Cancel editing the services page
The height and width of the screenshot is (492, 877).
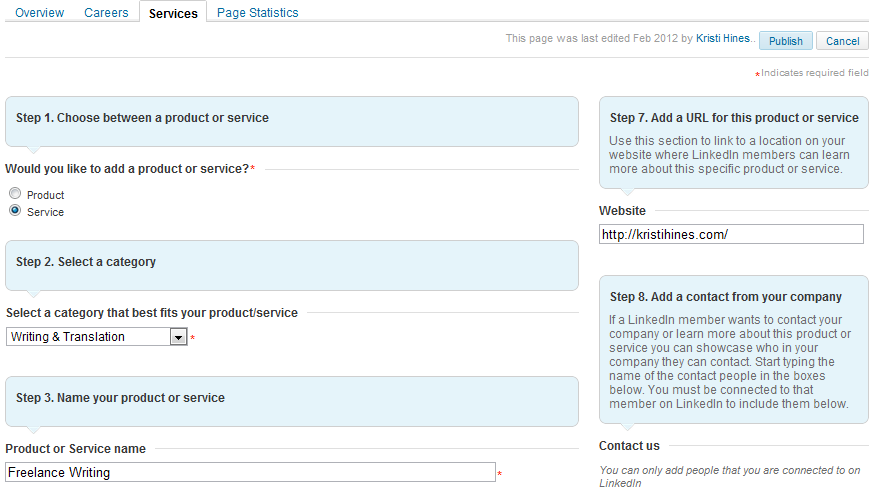click(x=842, y=41)
